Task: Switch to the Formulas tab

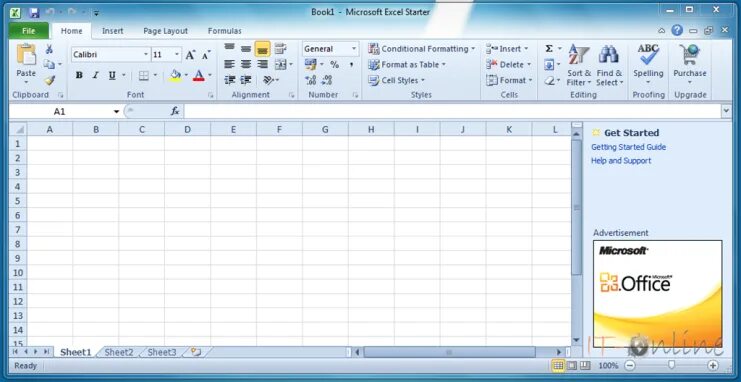Action: point(224,31)
